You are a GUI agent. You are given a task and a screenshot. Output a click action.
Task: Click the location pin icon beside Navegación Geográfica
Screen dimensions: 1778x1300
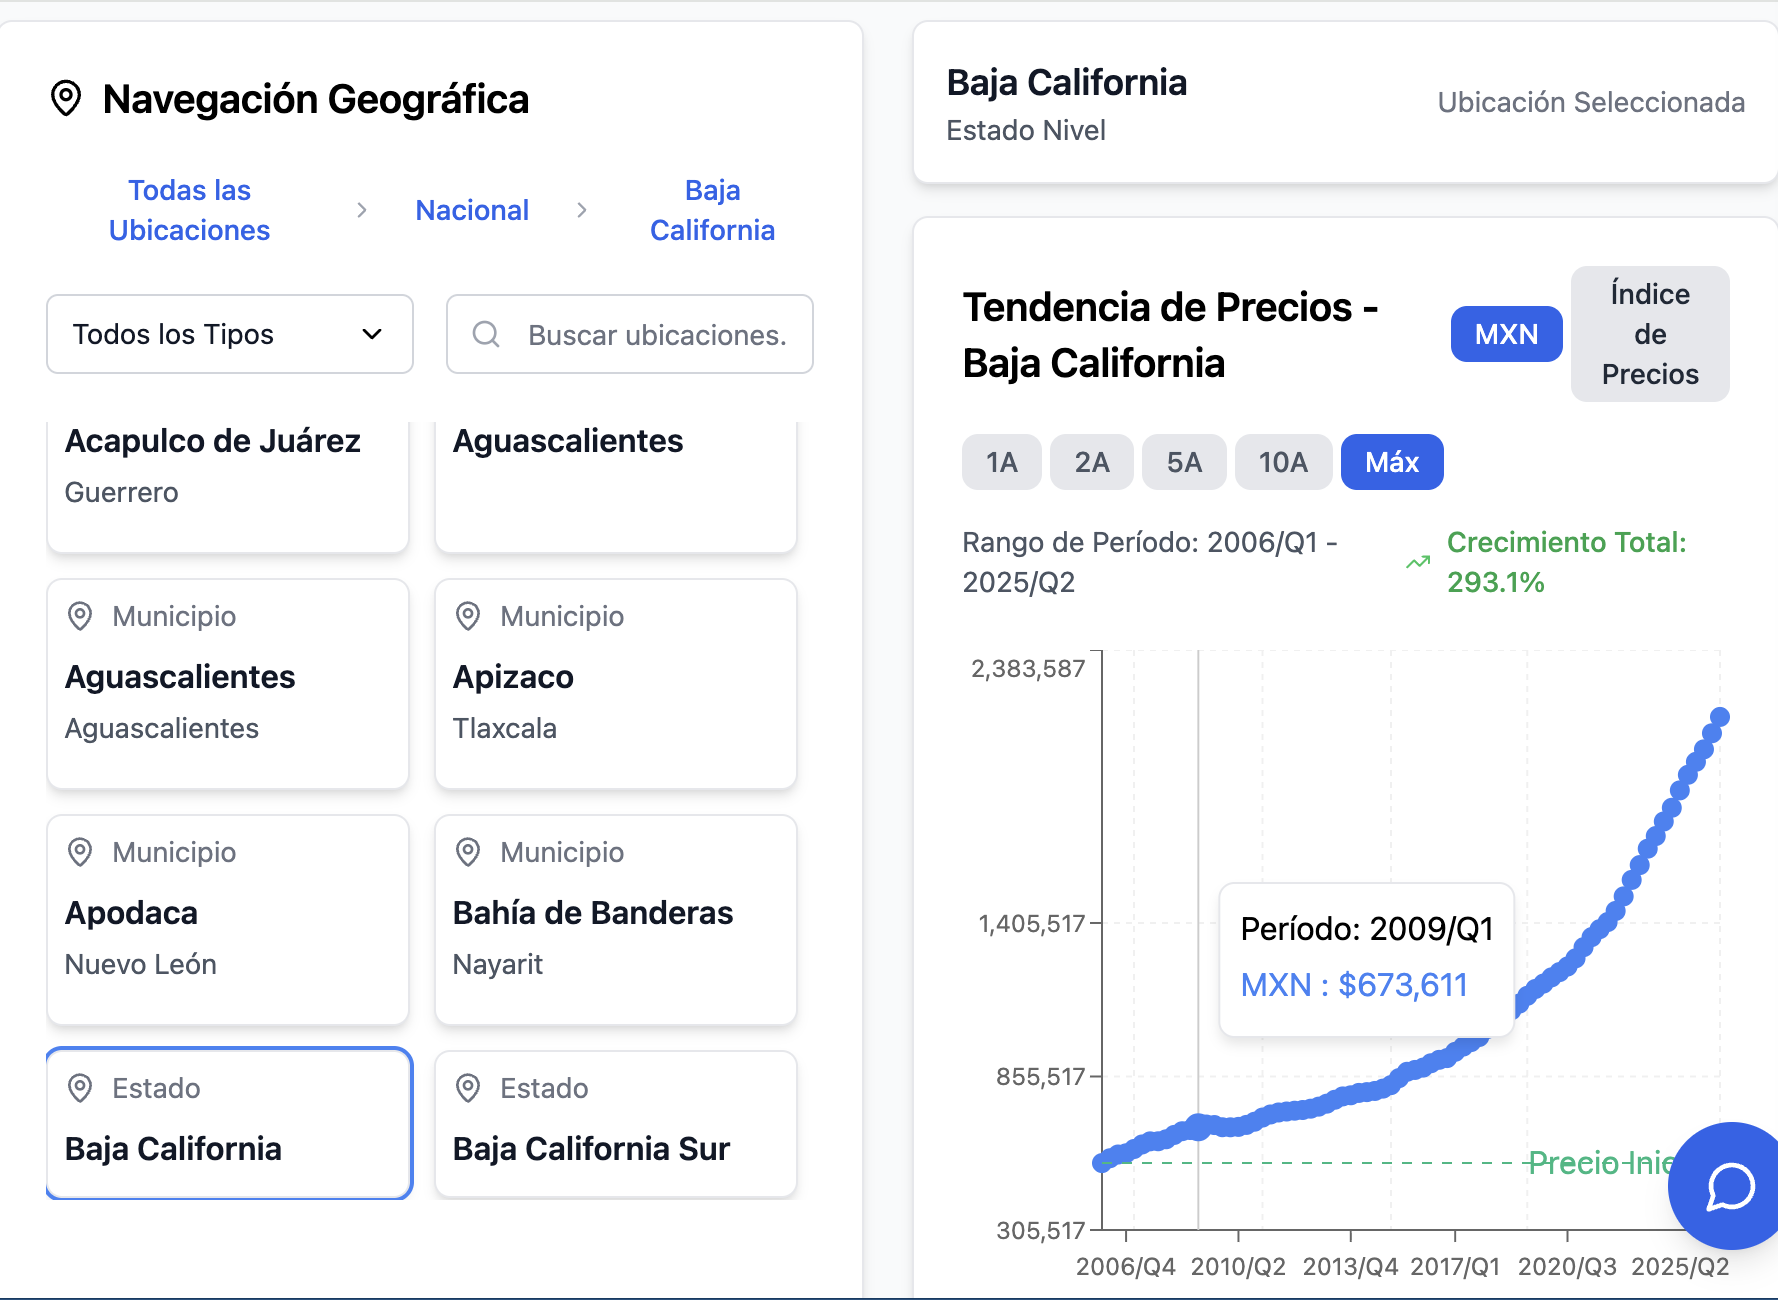(64, 99)
